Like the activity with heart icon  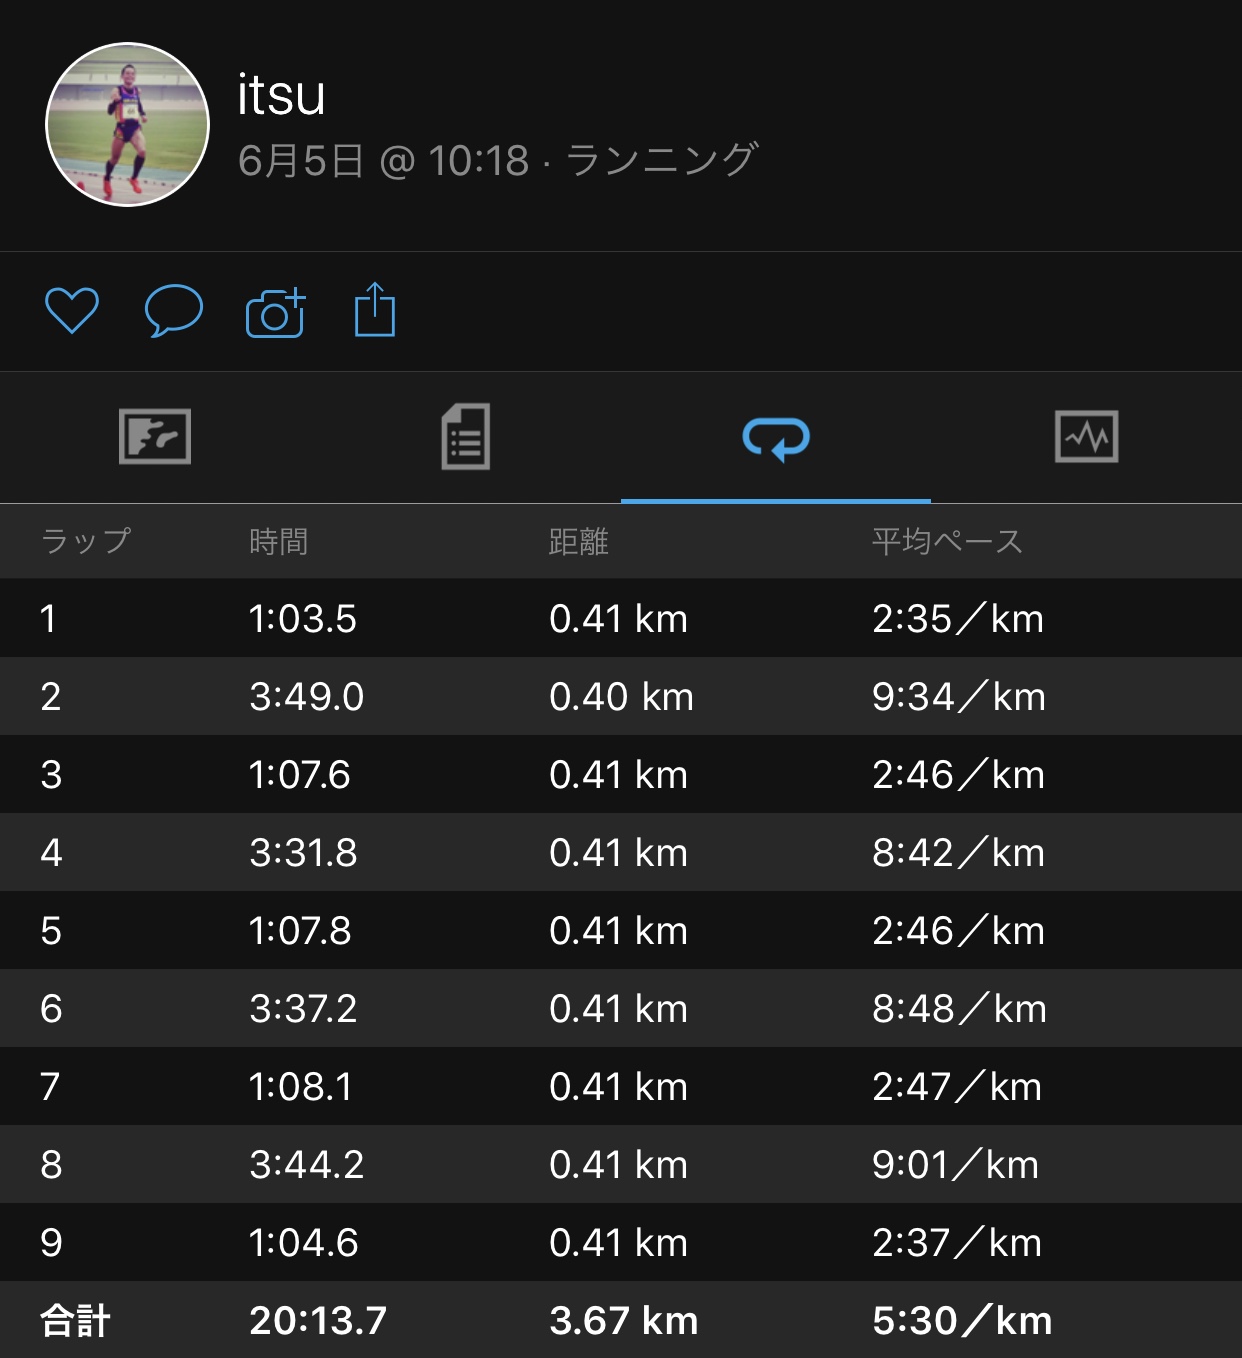click(x=72, y=311)
